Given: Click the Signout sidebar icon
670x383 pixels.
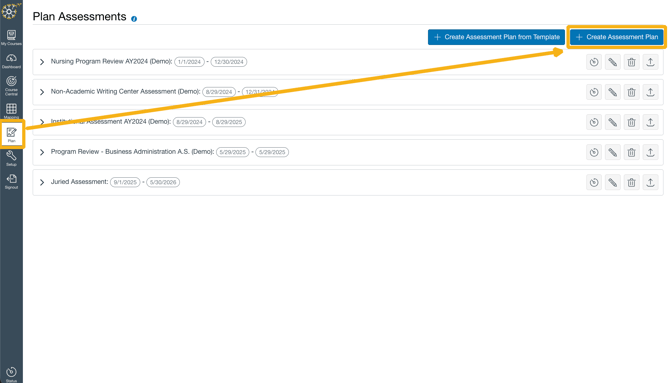Looking at the screenshot, I should click(11, 181).
